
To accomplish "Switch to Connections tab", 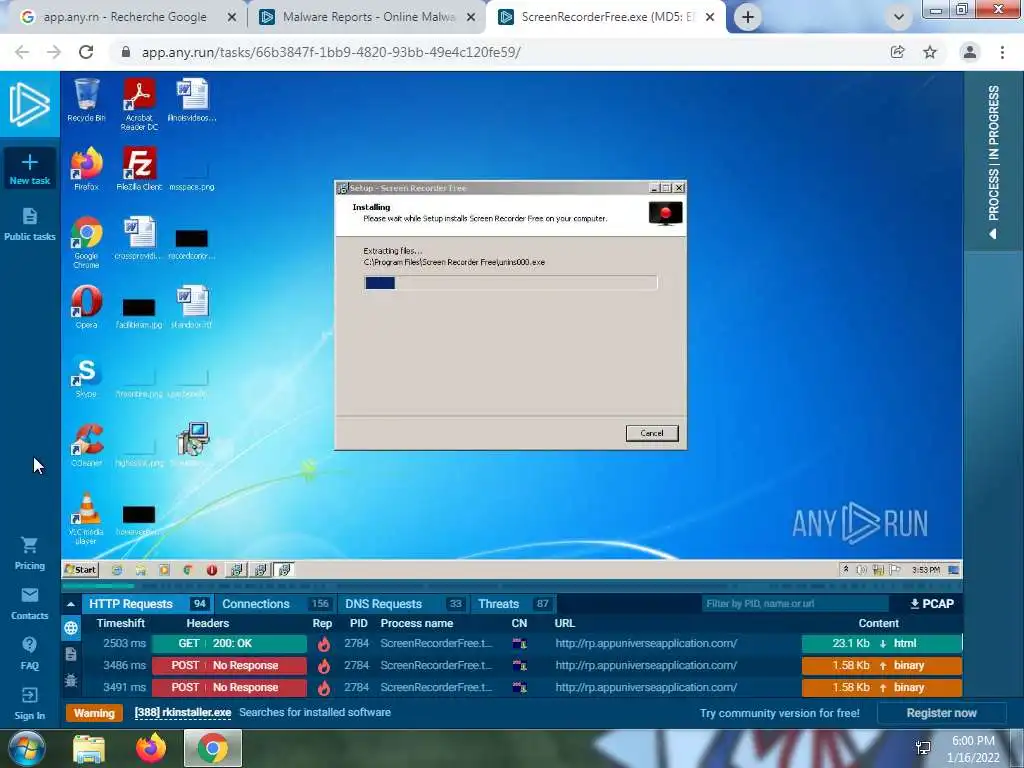I will point(276,604).
